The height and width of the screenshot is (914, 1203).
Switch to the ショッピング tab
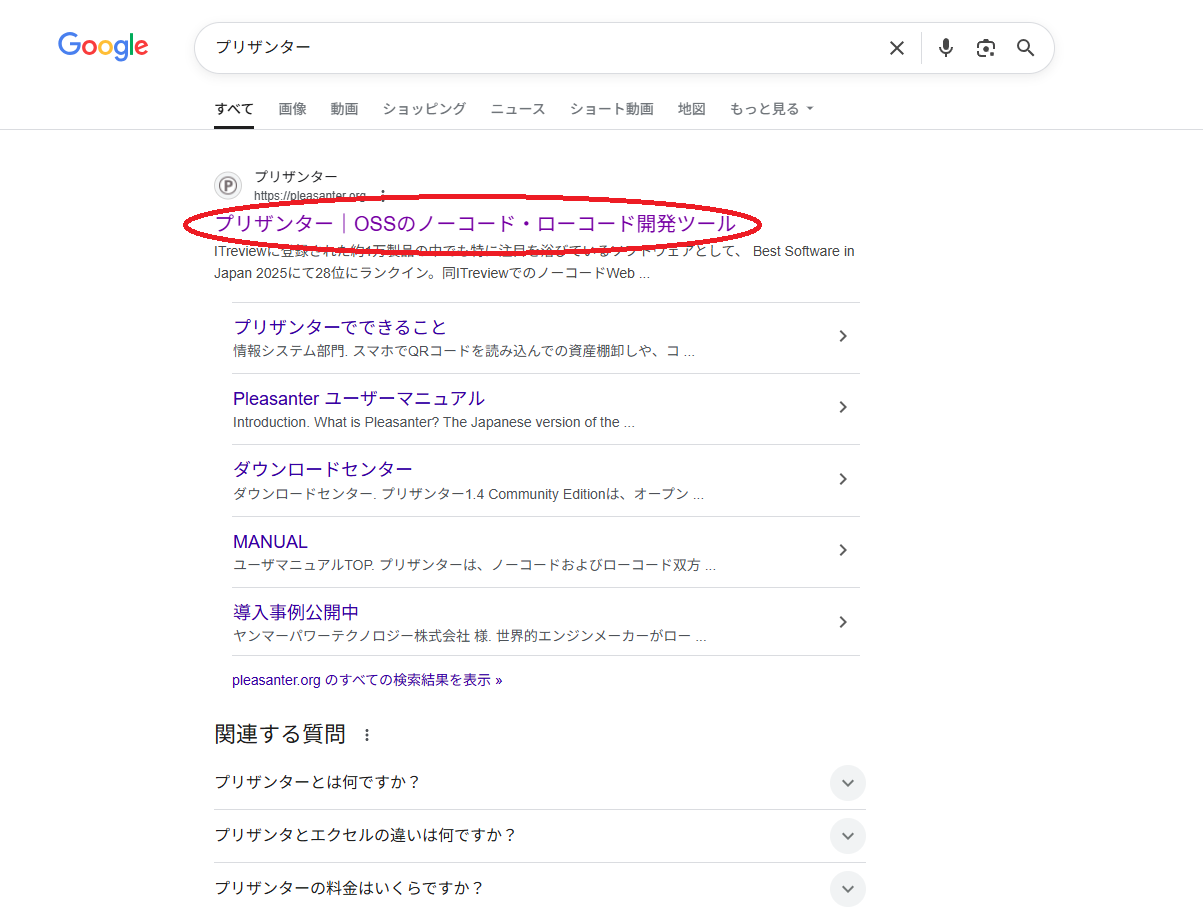click(425, 109)
